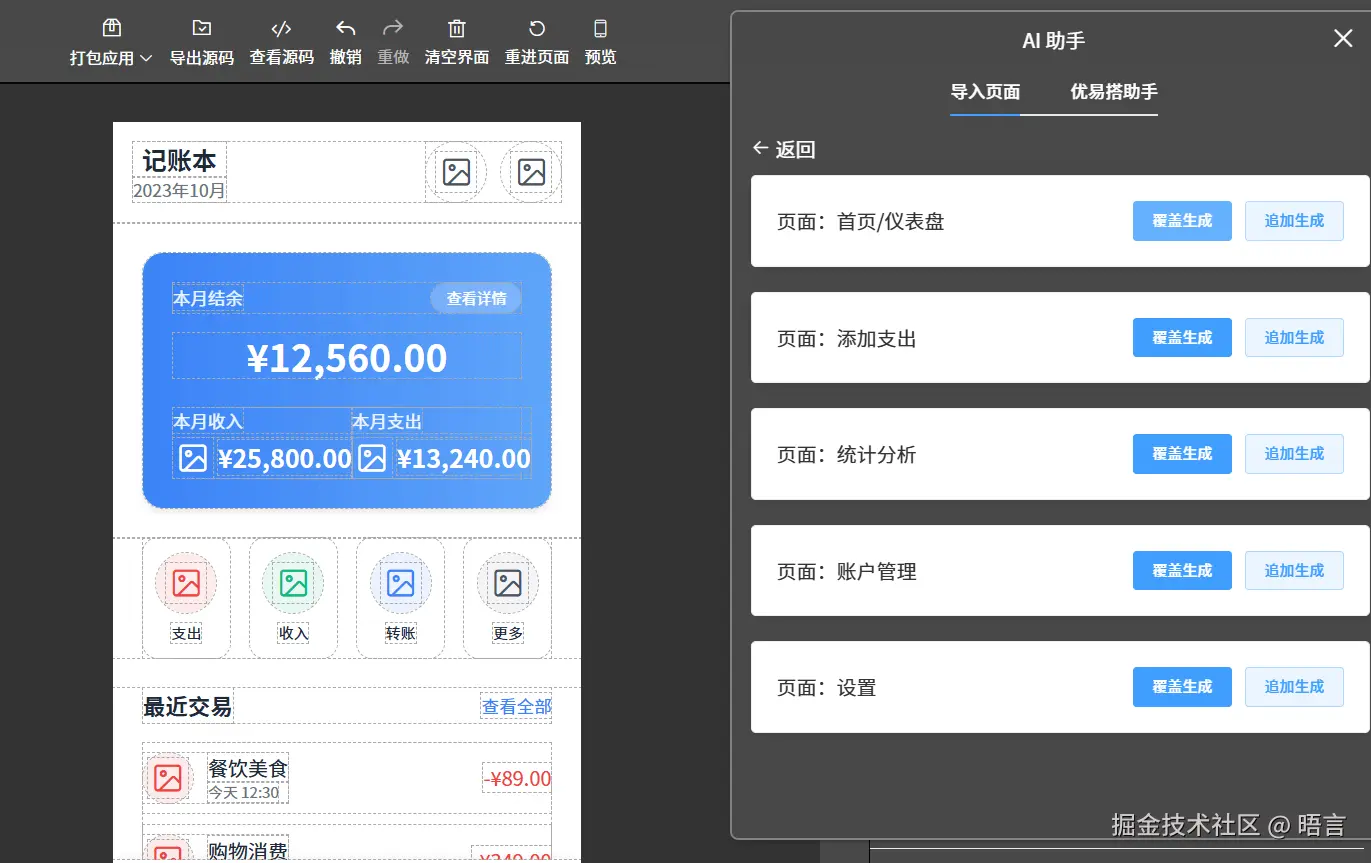Select the 本月收入 label
Screen dimensions: 1371x863
coord(208,422)
